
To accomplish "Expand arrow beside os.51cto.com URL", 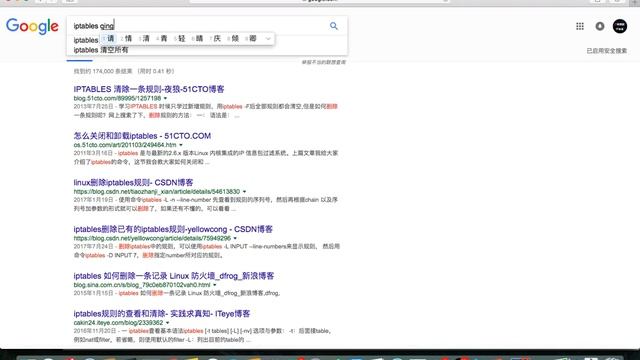I will tap(181, 145).
